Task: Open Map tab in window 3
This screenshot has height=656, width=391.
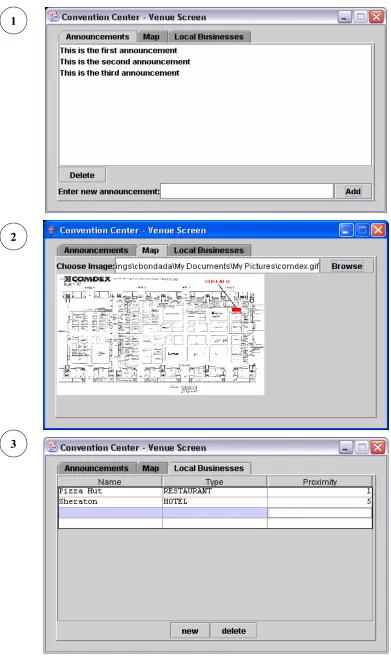Action: click(151, 469)
